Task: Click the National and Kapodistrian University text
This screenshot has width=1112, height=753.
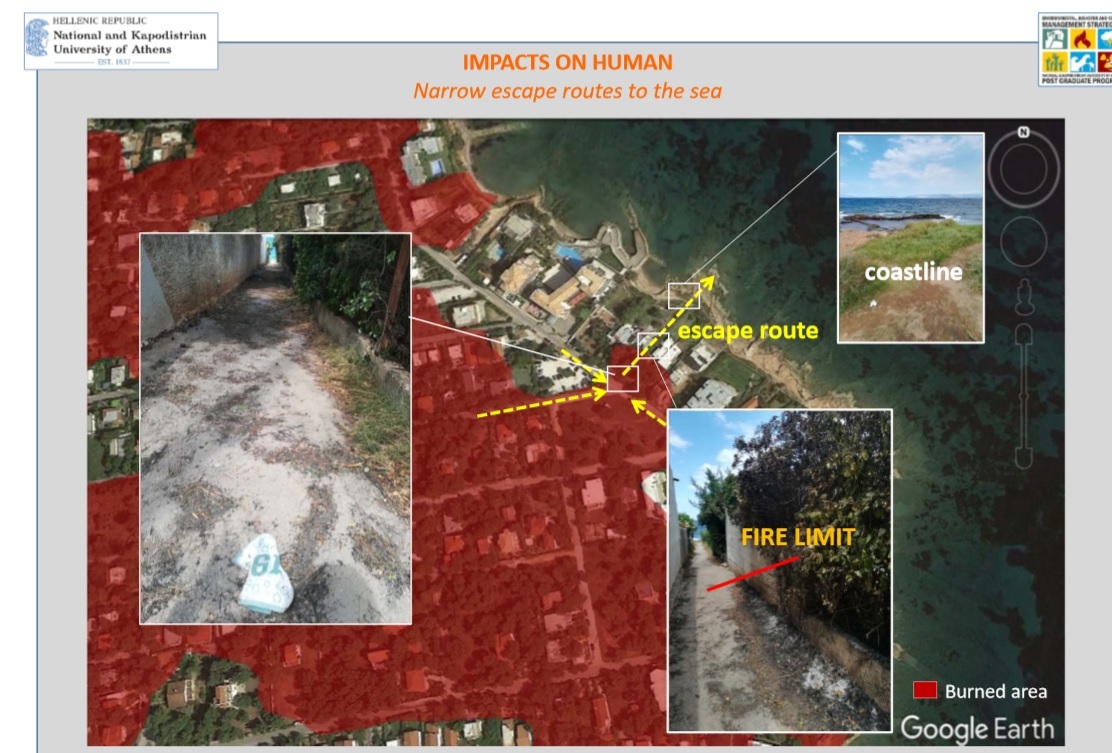Action: [129, 42]
